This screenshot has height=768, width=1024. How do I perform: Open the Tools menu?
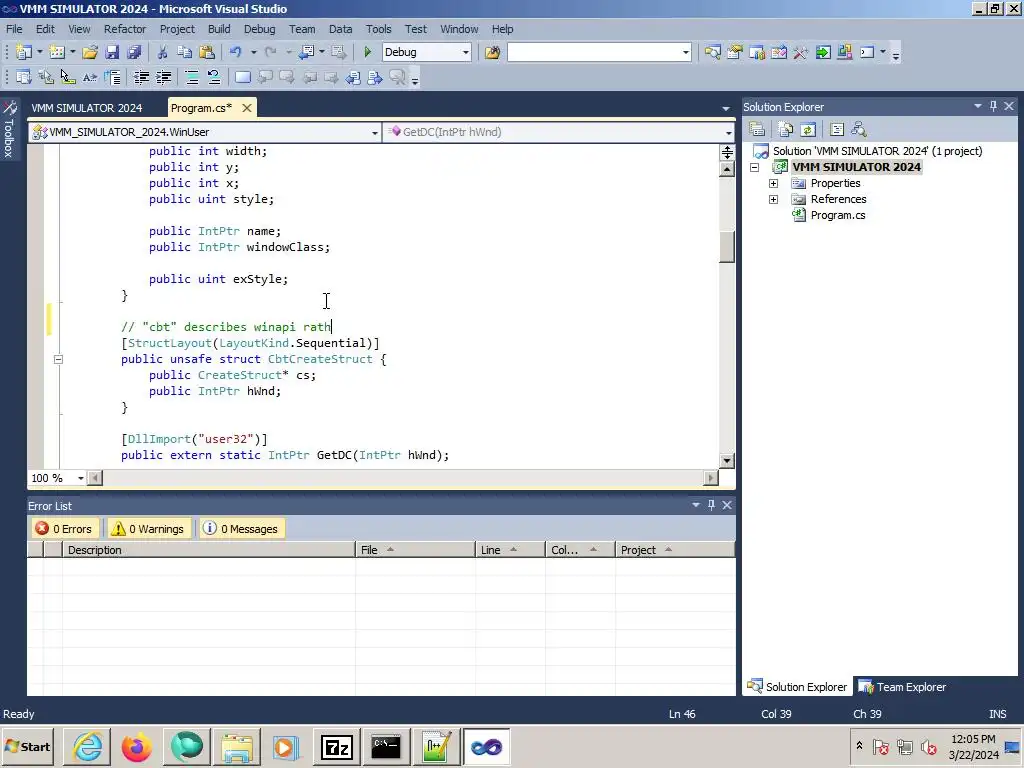(x=378, y=29)
